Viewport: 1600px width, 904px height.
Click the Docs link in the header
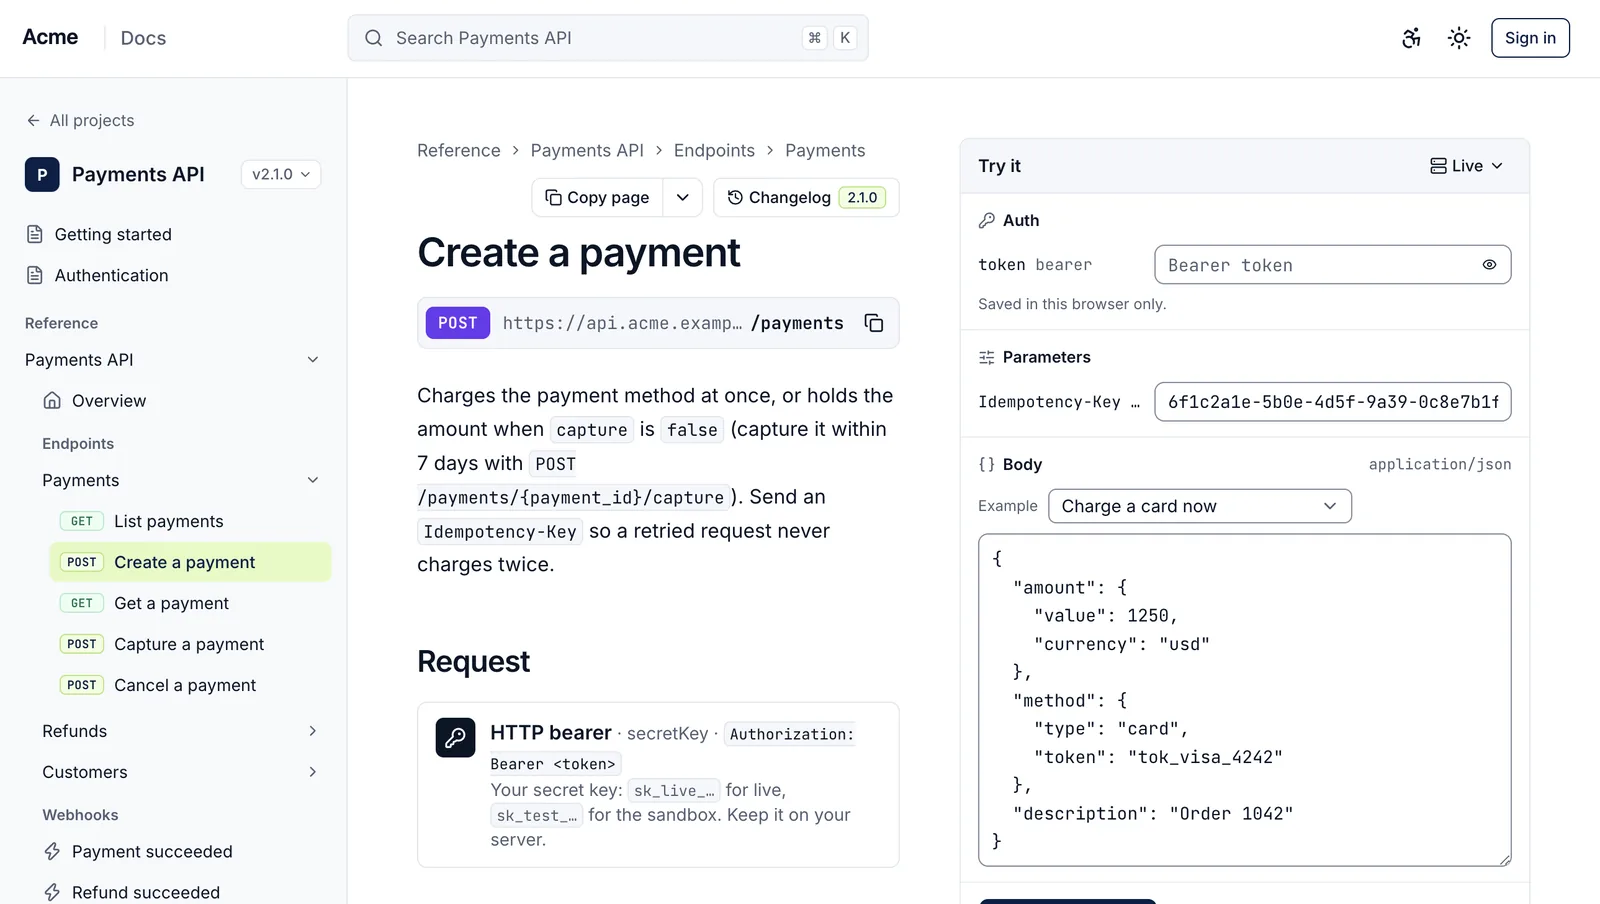[x=143, y=38]
